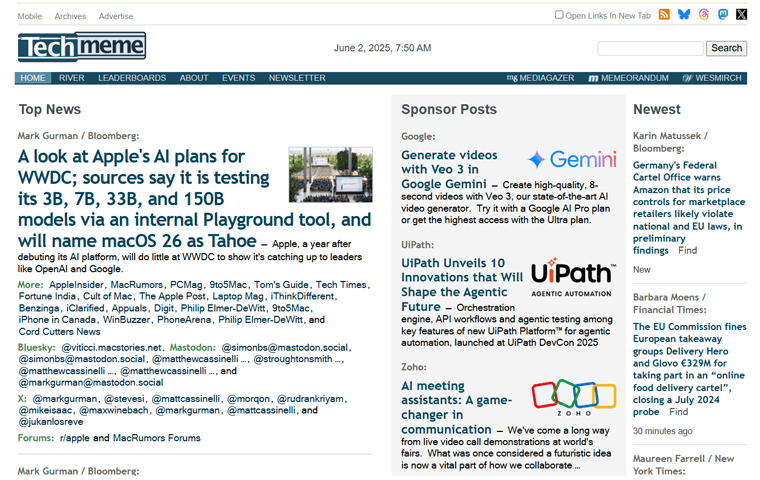The image size is (760, 480).
Task: Open the LEADERBOARDS nav tab
Action: (x=132, y=78)
